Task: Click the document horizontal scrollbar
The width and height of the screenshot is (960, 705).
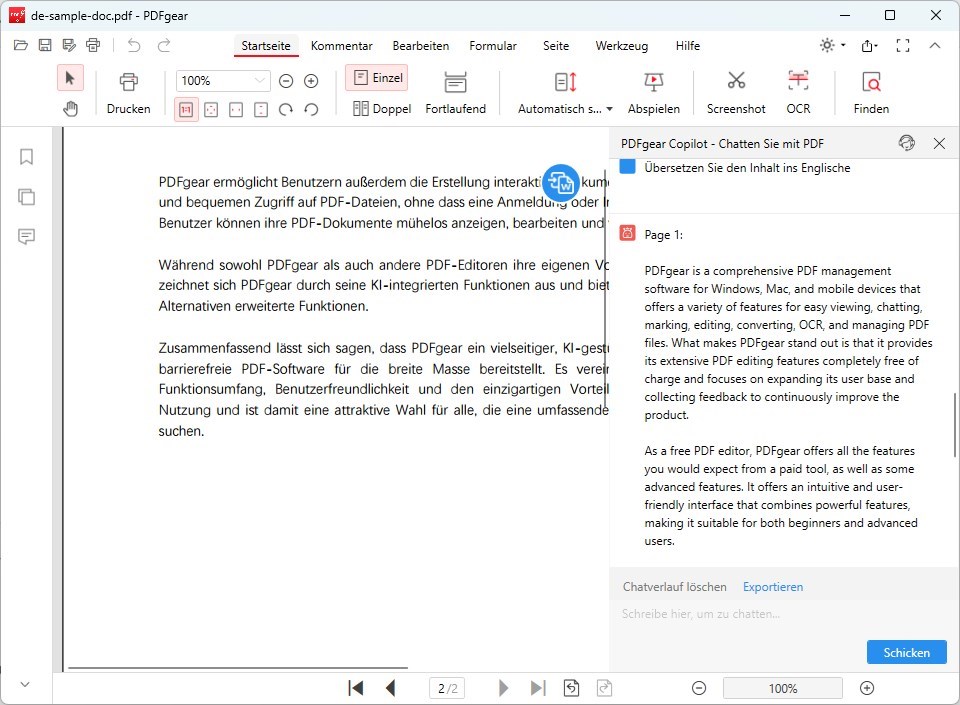Action: (x=238, y=668)
